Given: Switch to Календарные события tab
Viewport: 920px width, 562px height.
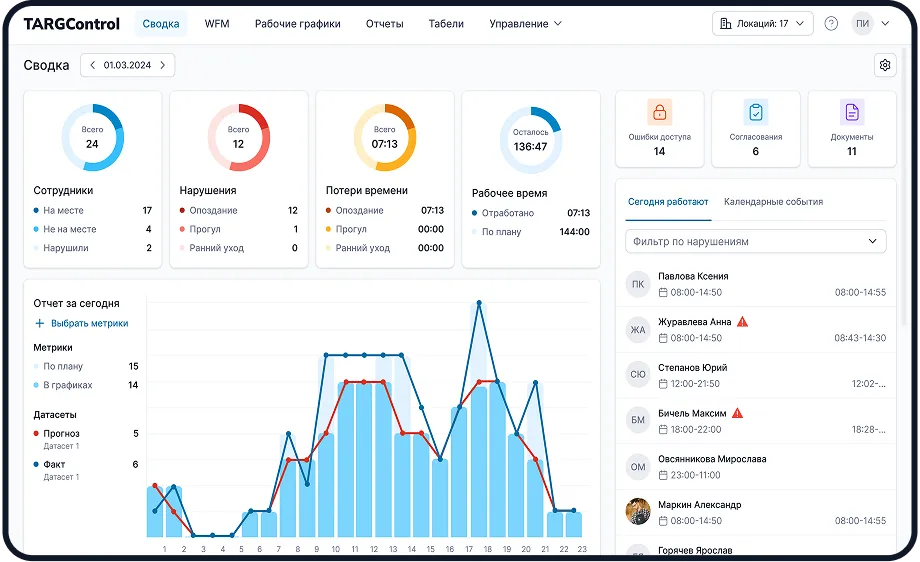Looking at the screenshot, I should [x=773, y=202].
